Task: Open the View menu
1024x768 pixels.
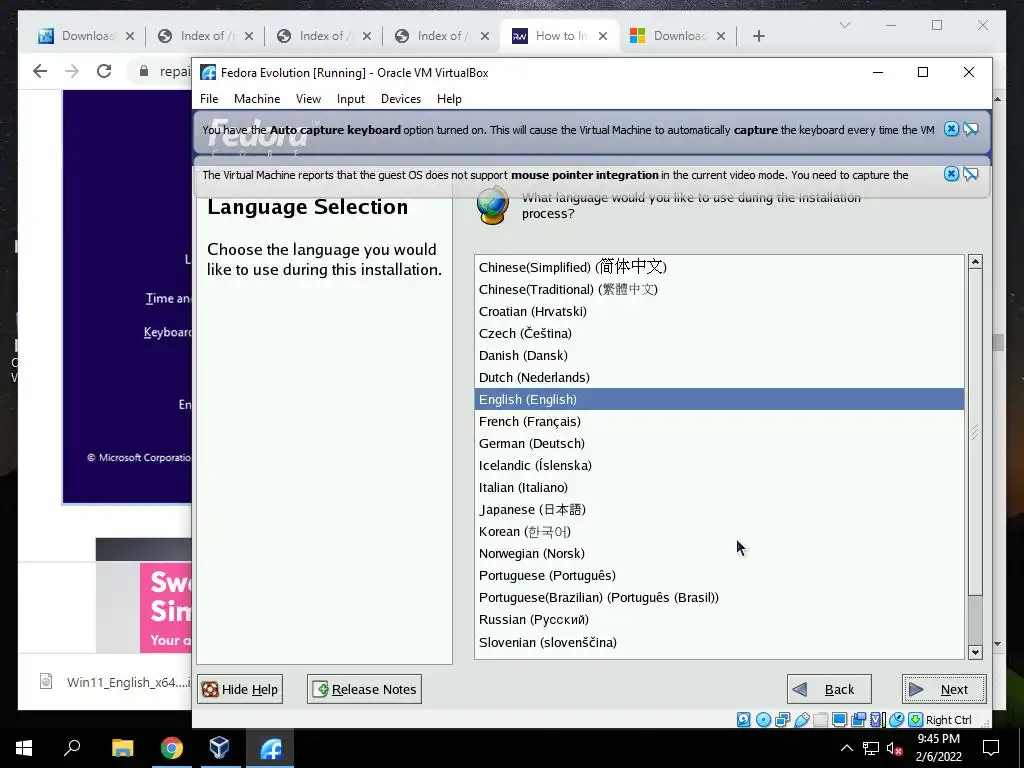Action: [308, 99]
